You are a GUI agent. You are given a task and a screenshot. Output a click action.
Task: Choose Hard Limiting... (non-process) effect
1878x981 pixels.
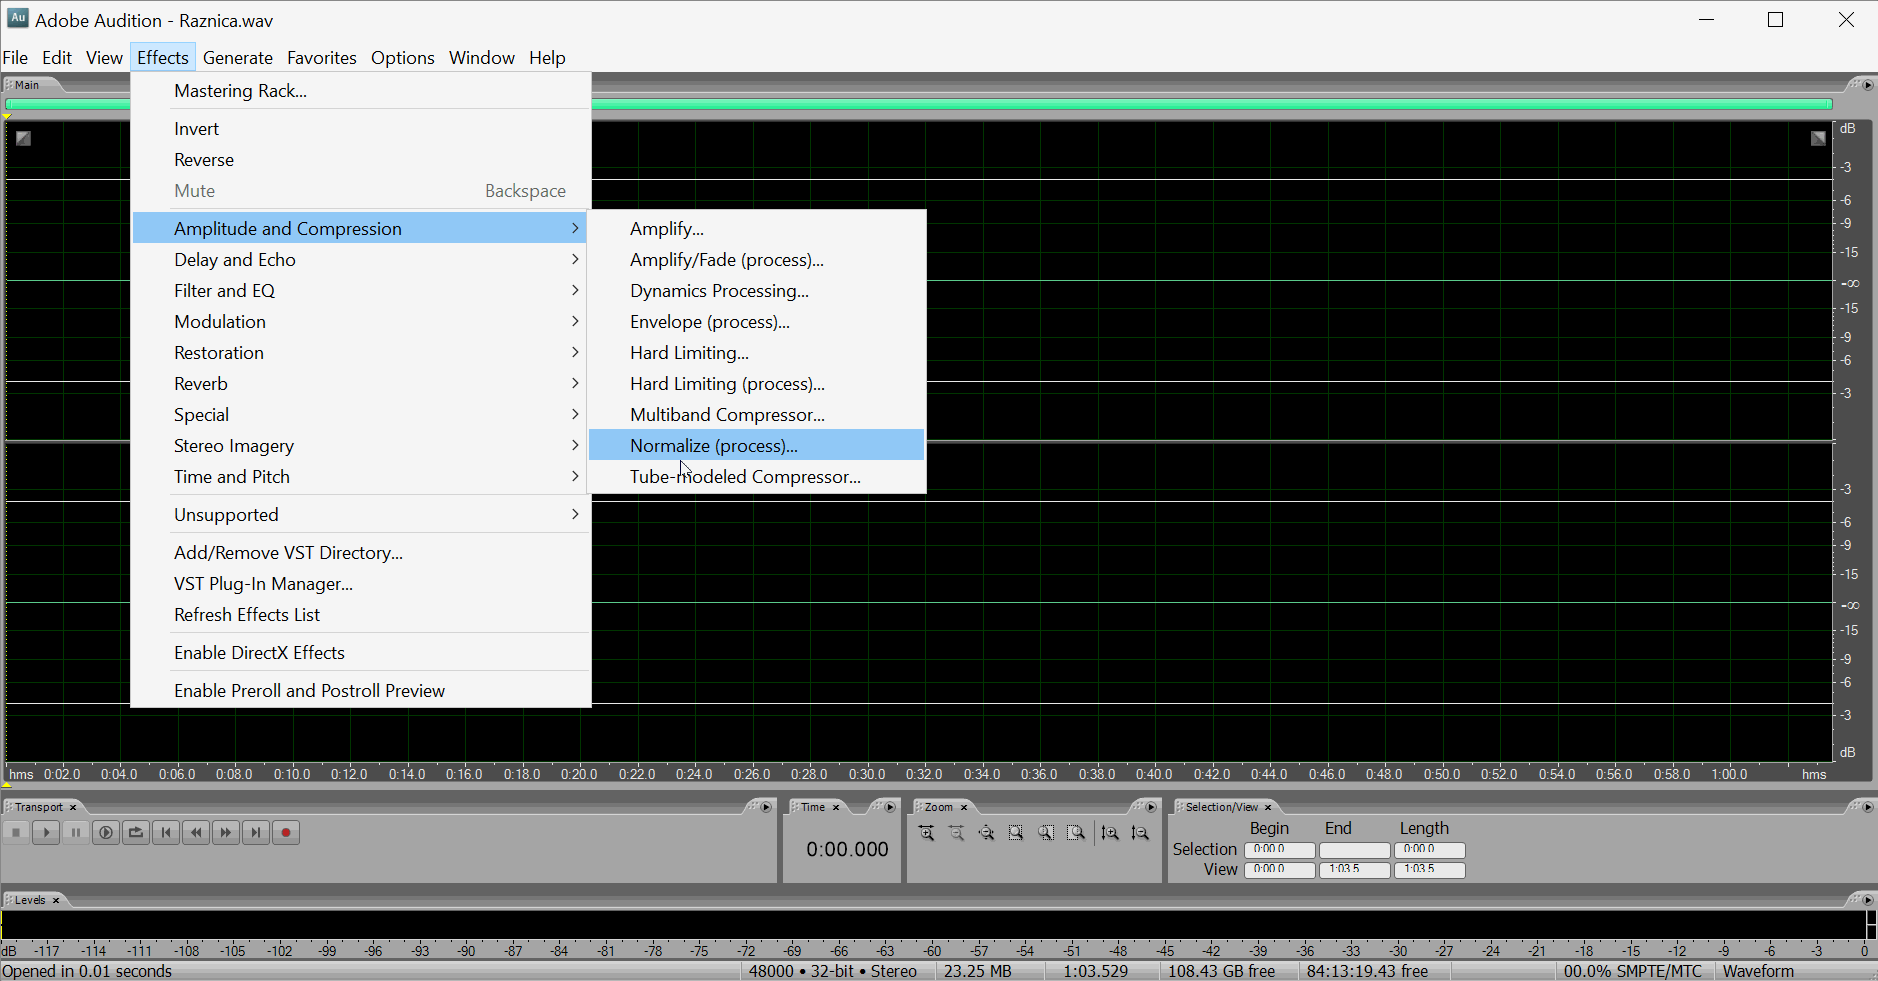tap(757, 353)
